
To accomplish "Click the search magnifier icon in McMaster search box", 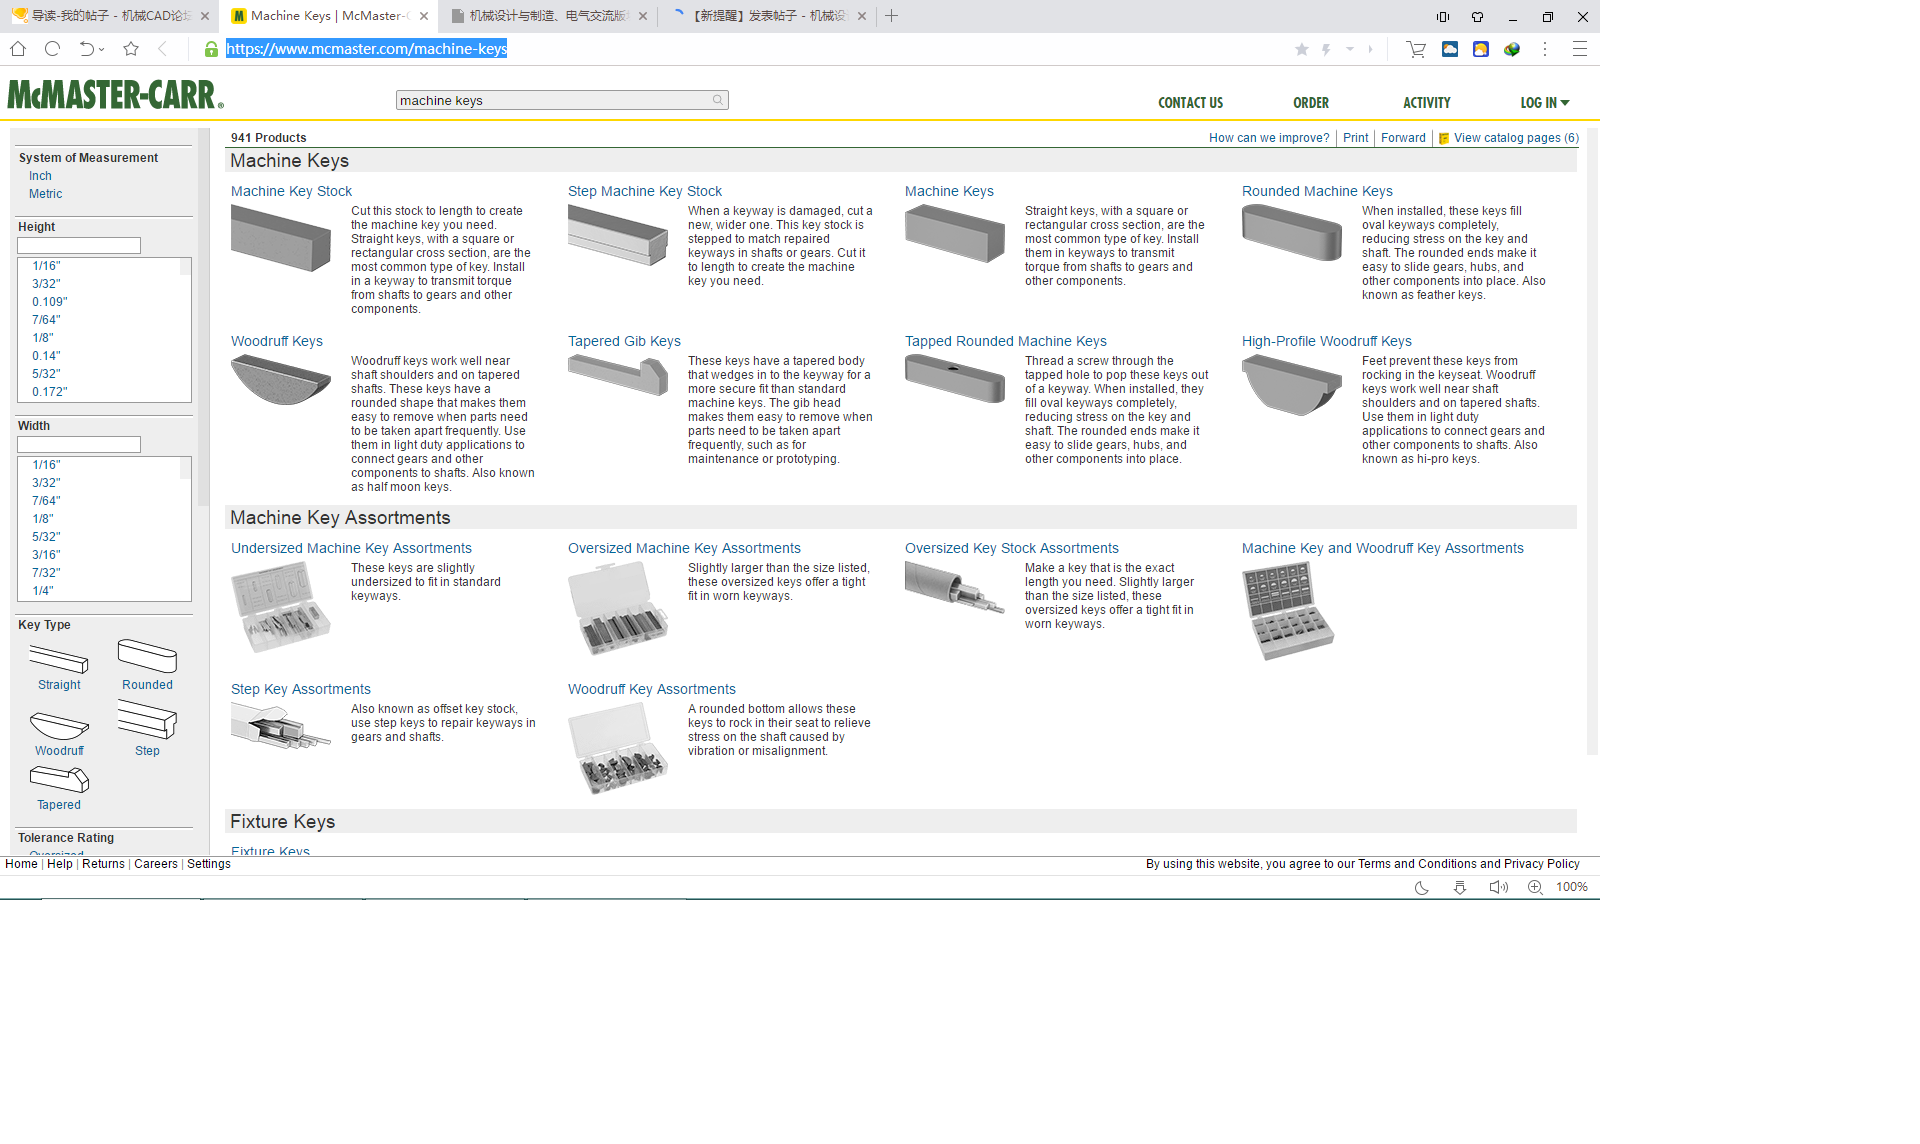I will pos(718,100).
